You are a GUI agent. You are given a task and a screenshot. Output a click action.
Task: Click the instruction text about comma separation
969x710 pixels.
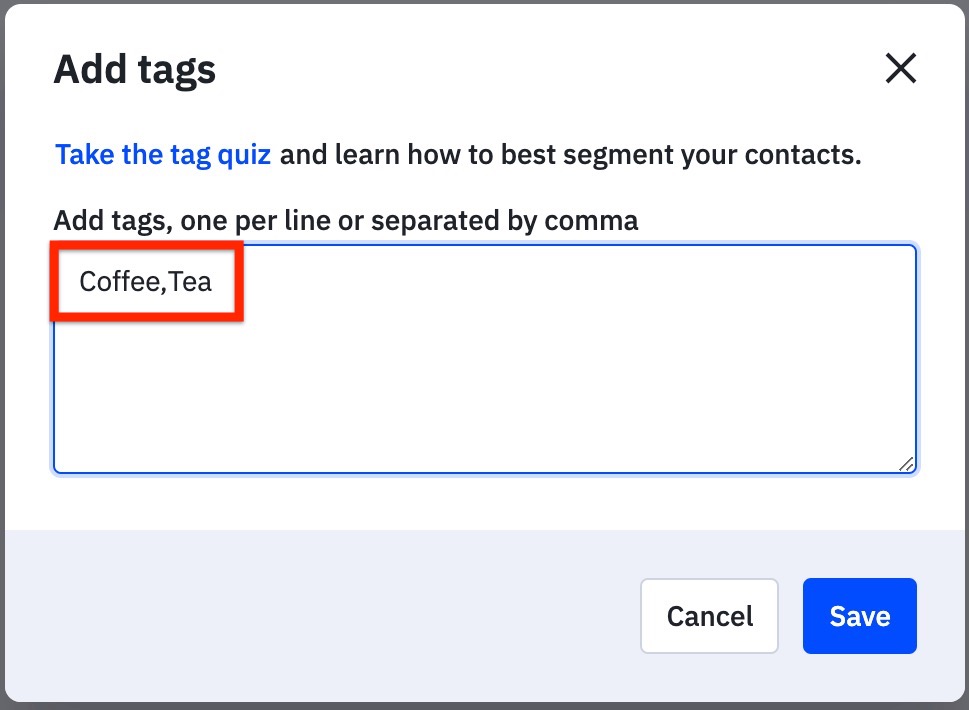tap(344, 219)
